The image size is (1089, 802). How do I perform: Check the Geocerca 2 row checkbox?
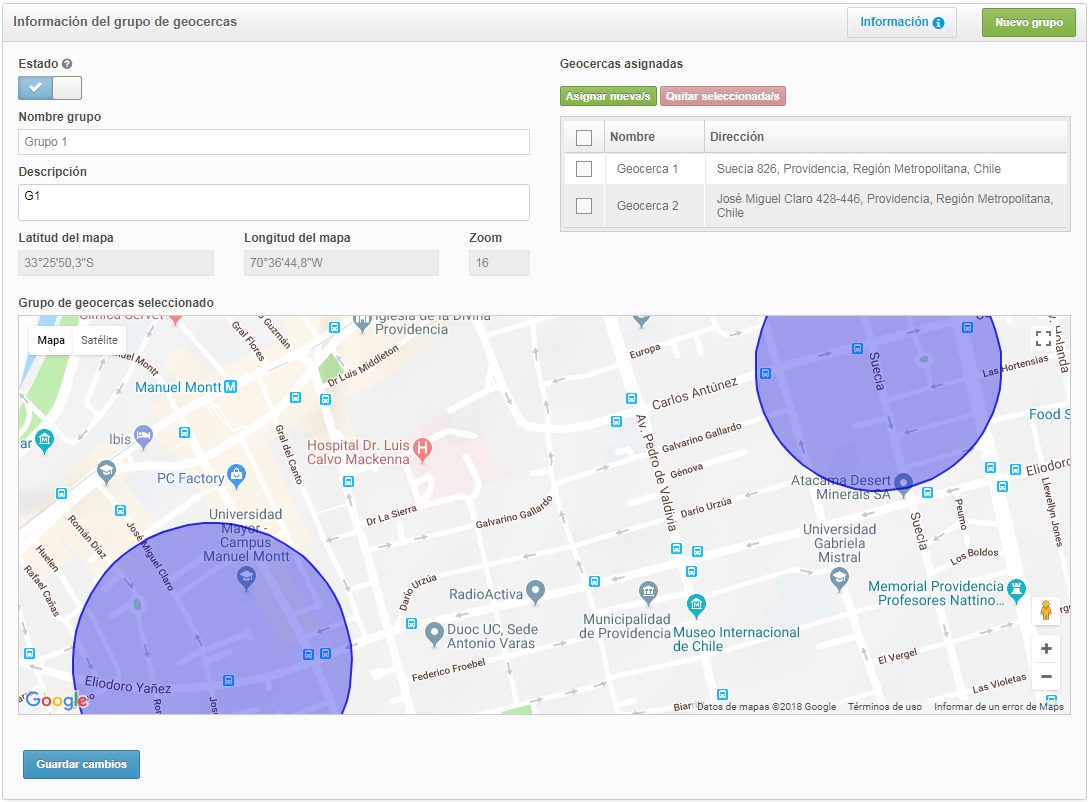click(x=584, y=206)
